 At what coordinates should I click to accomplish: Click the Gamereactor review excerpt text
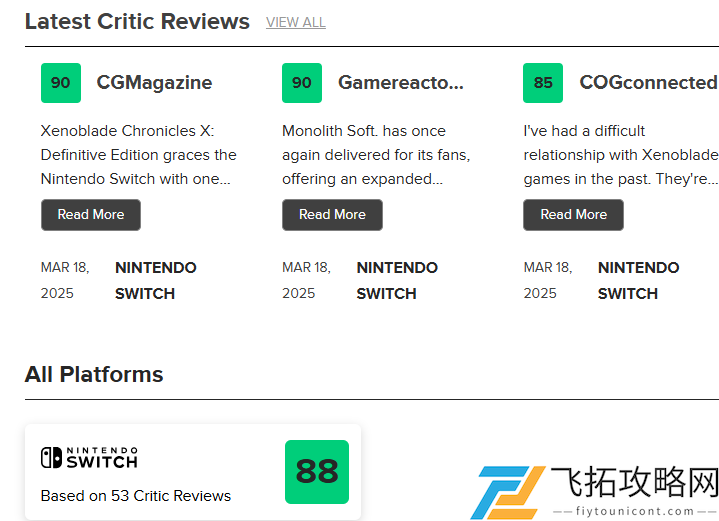tap(376, 155)
